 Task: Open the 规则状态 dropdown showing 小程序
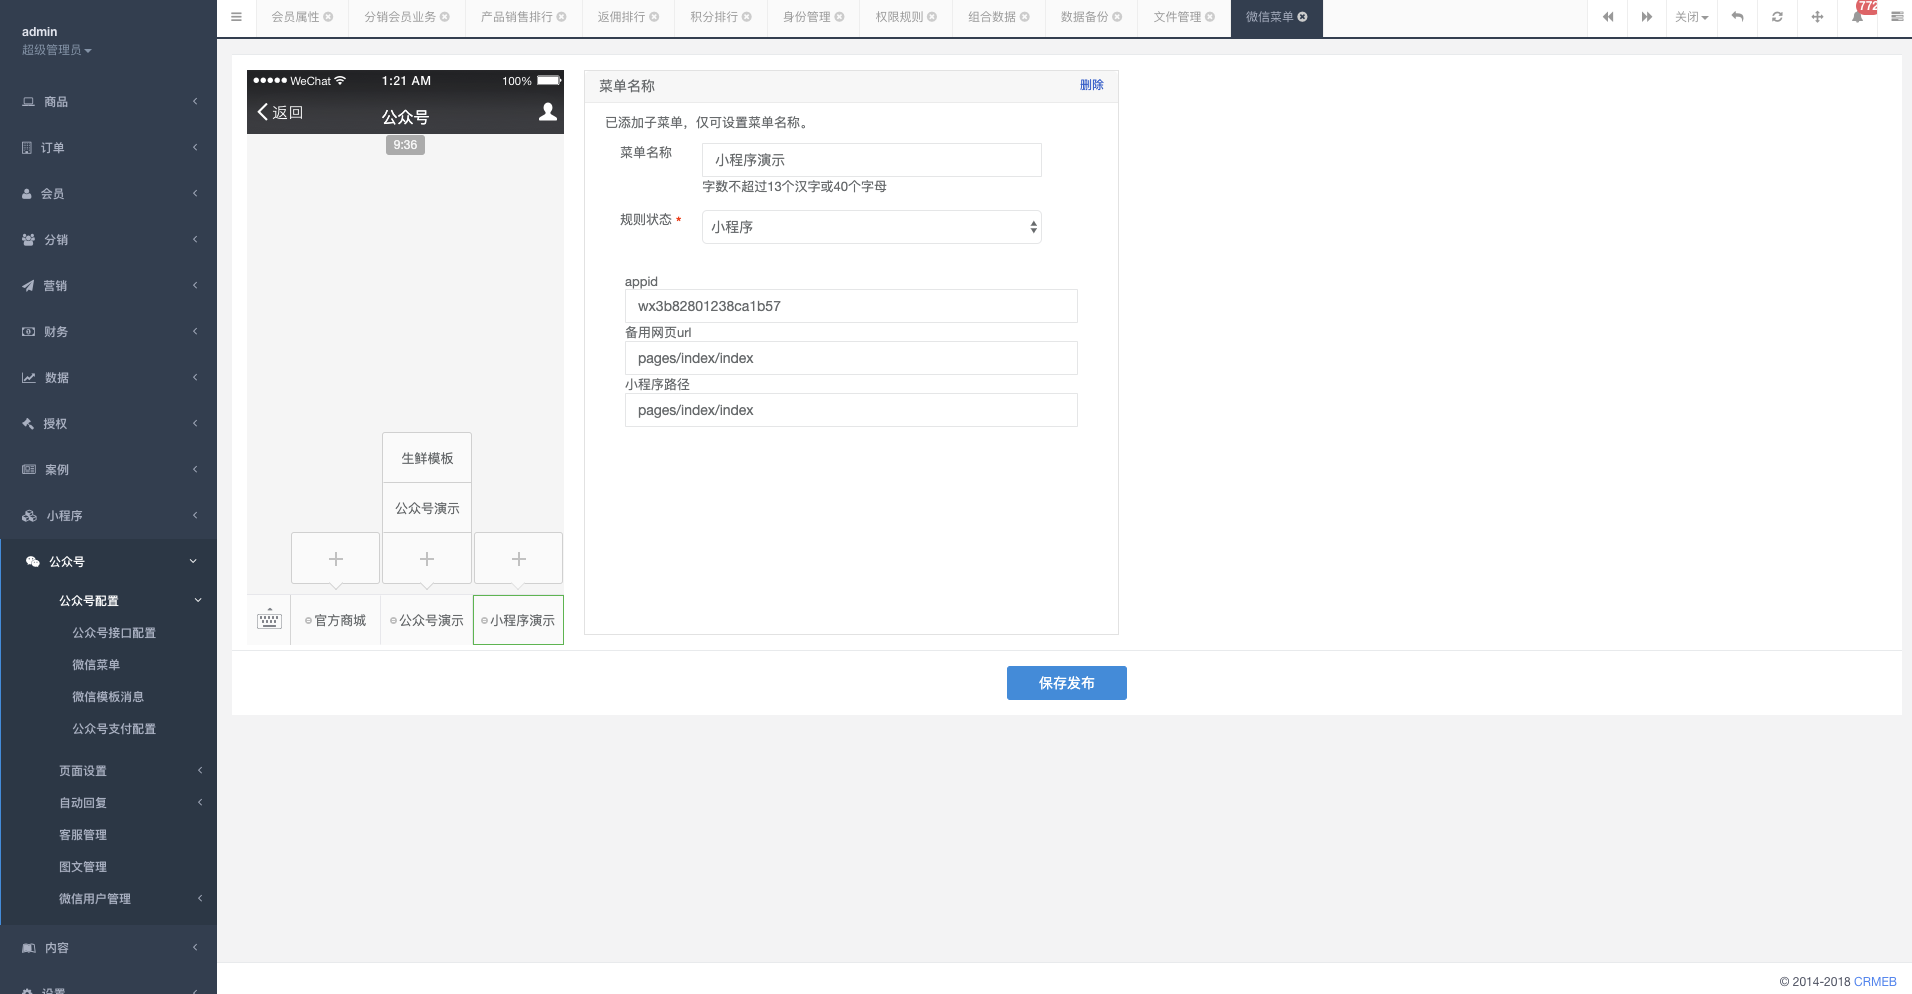tap(869, 227)
